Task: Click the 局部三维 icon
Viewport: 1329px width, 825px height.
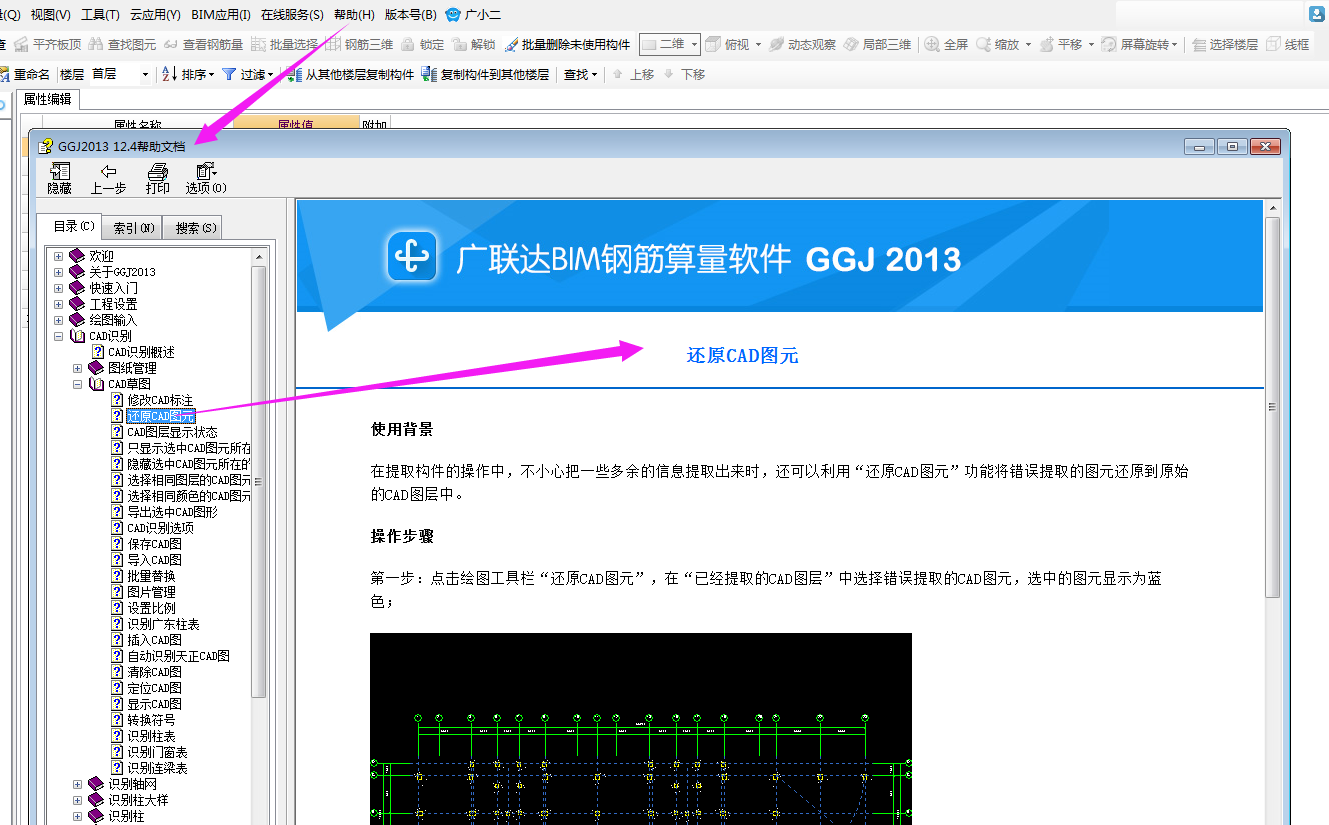Action: (x=852, y=45)
